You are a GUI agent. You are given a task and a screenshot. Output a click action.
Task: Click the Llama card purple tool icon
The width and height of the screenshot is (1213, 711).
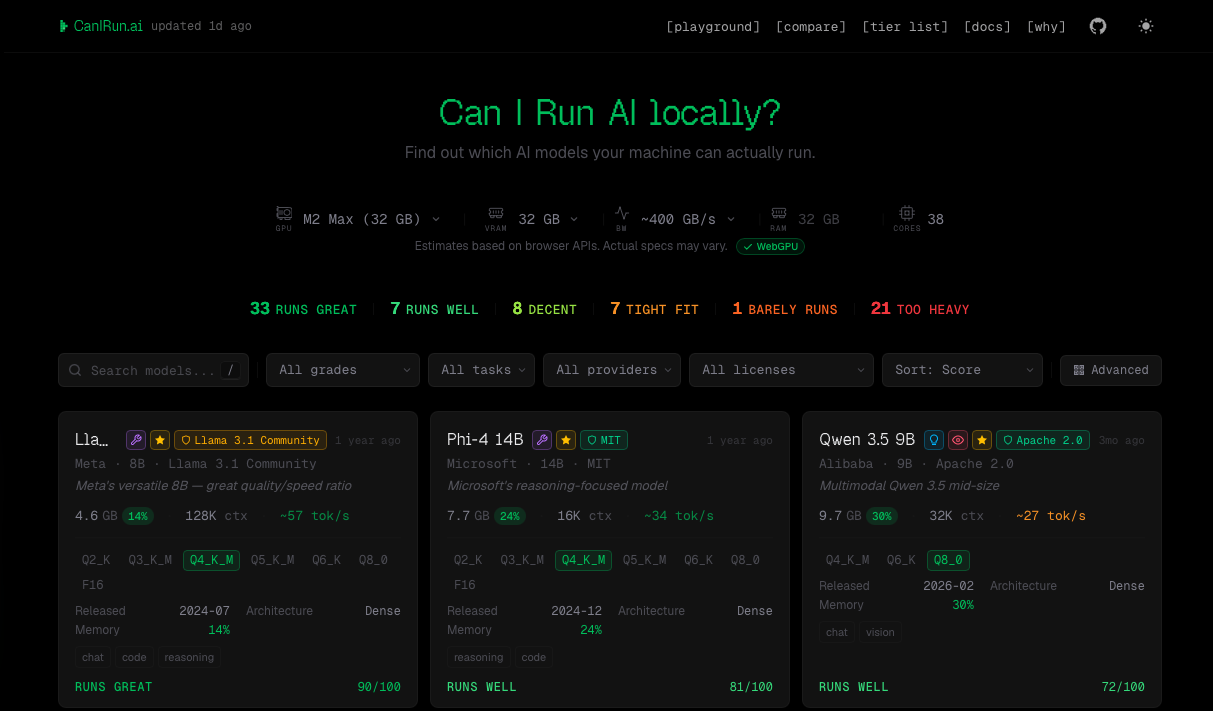(x=136, y=440)
